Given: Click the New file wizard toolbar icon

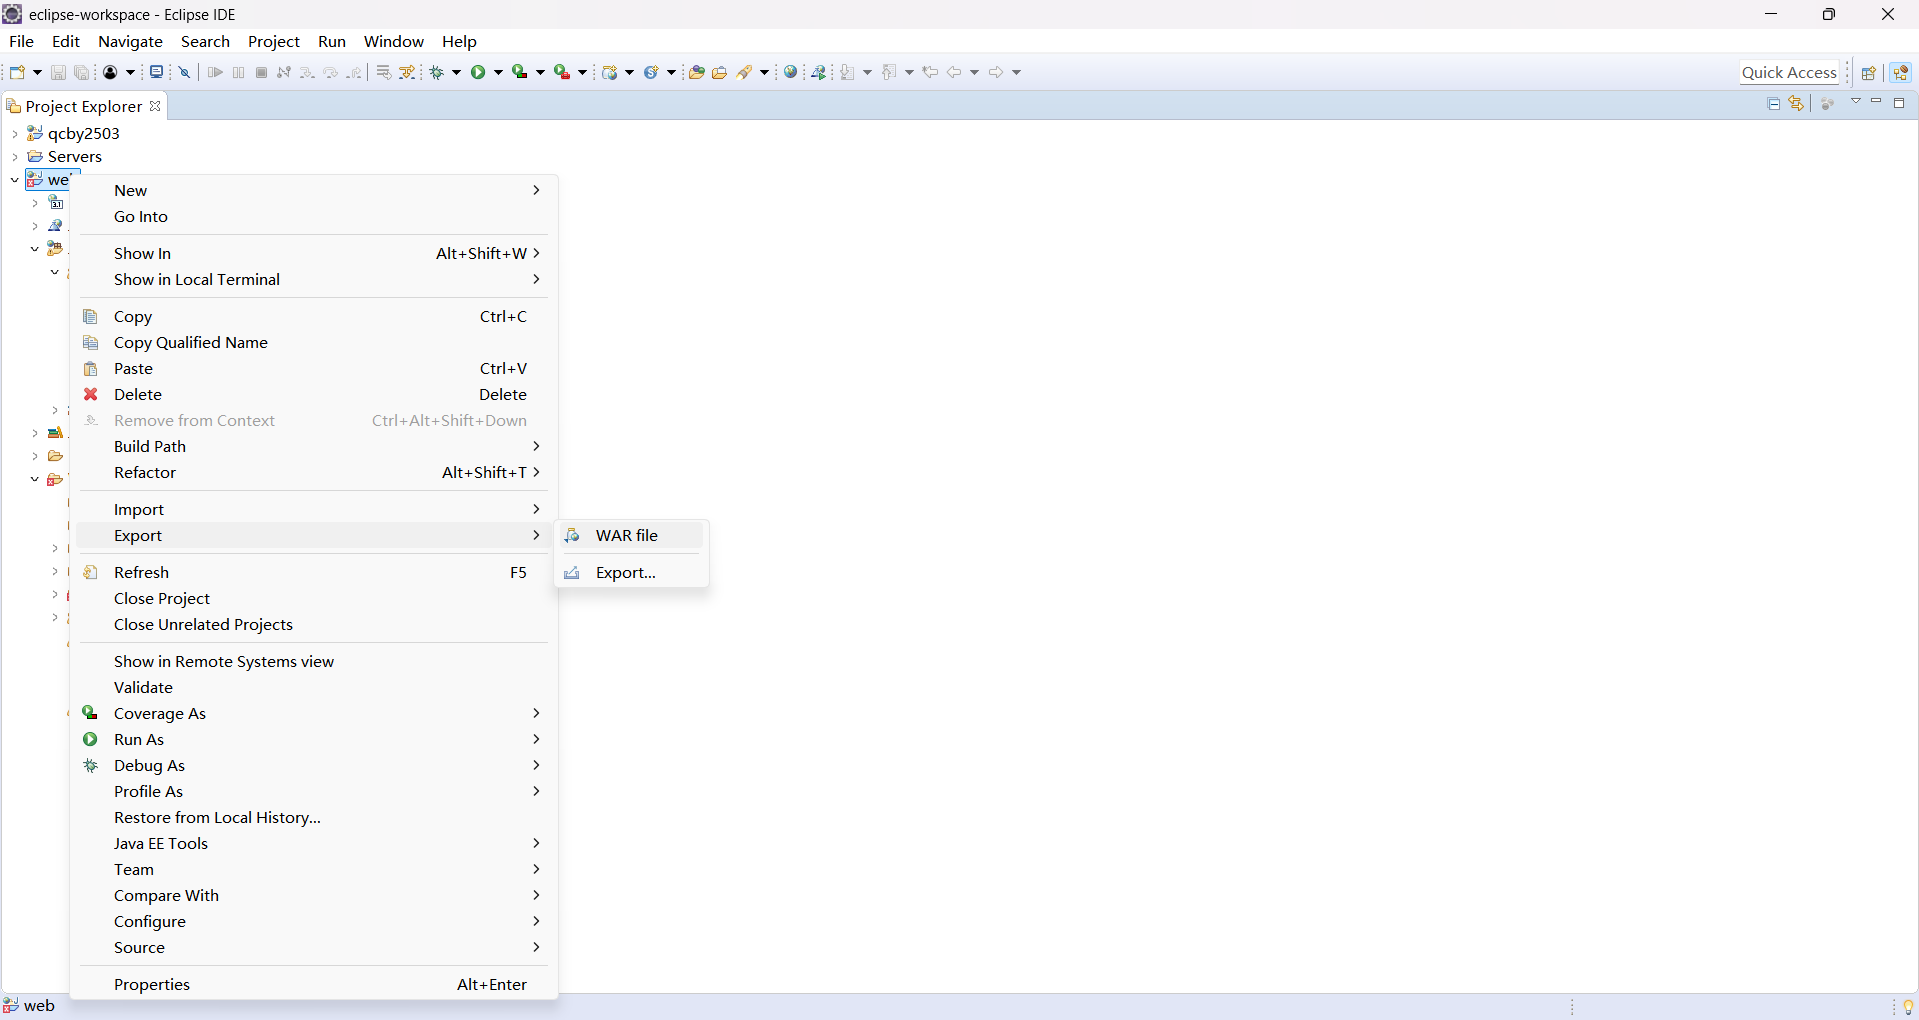Looking at the screenshot, I should tap(17, 72).
